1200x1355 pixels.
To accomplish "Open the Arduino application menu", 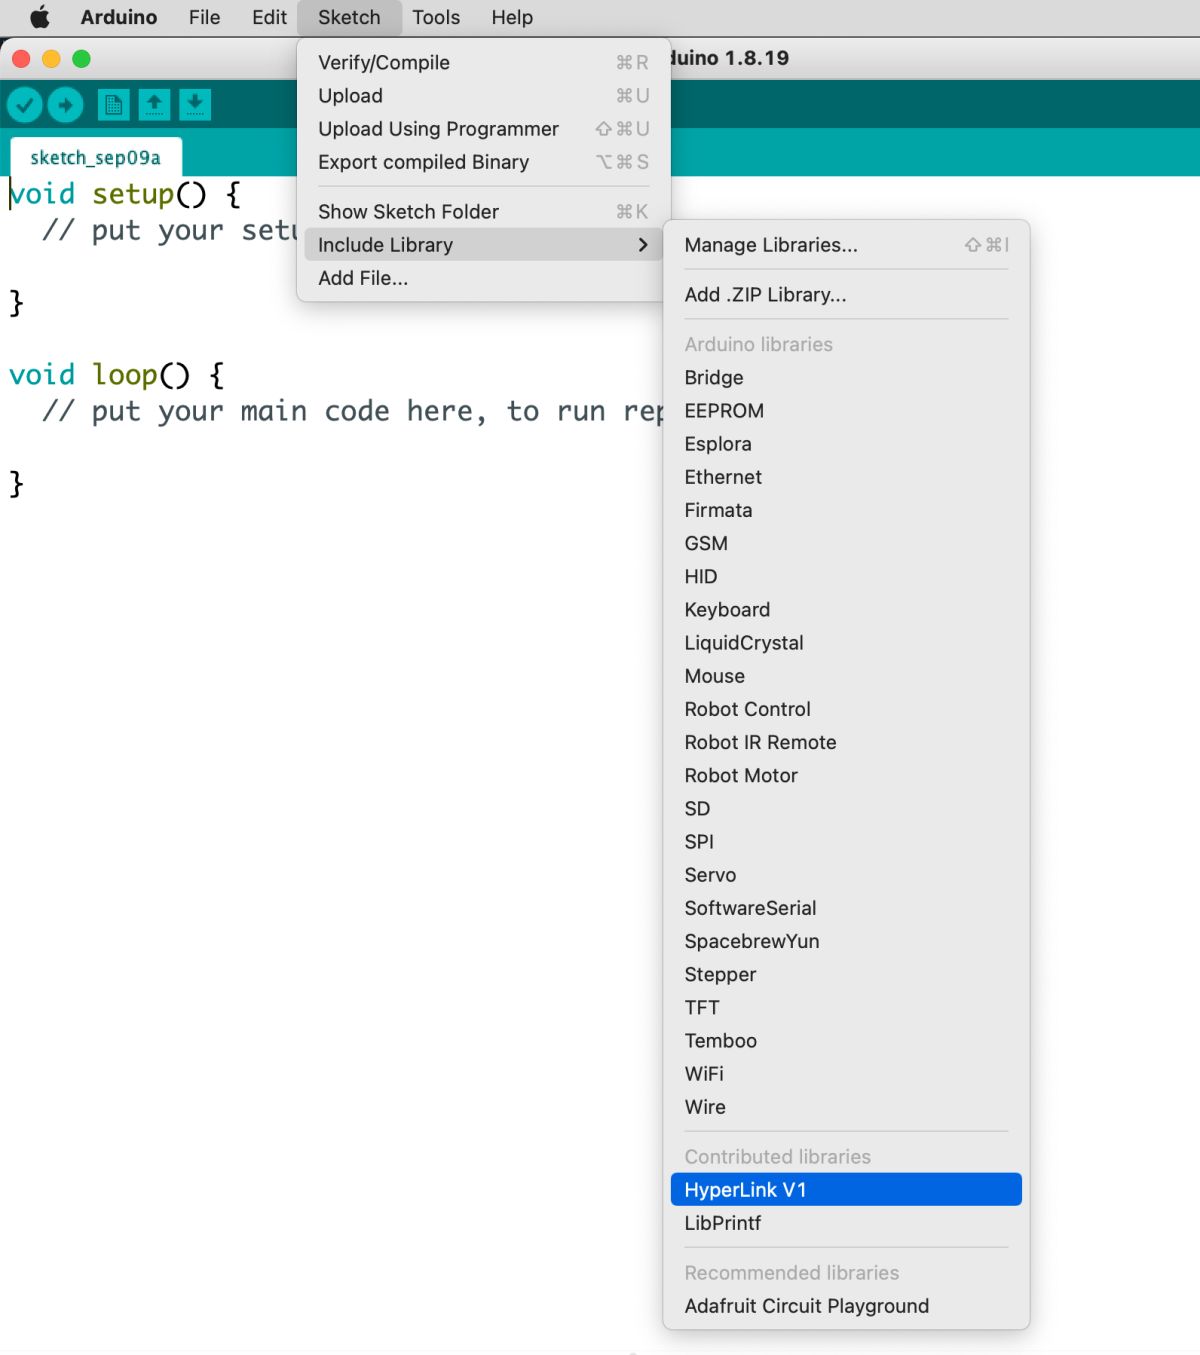I will [119, 17].
